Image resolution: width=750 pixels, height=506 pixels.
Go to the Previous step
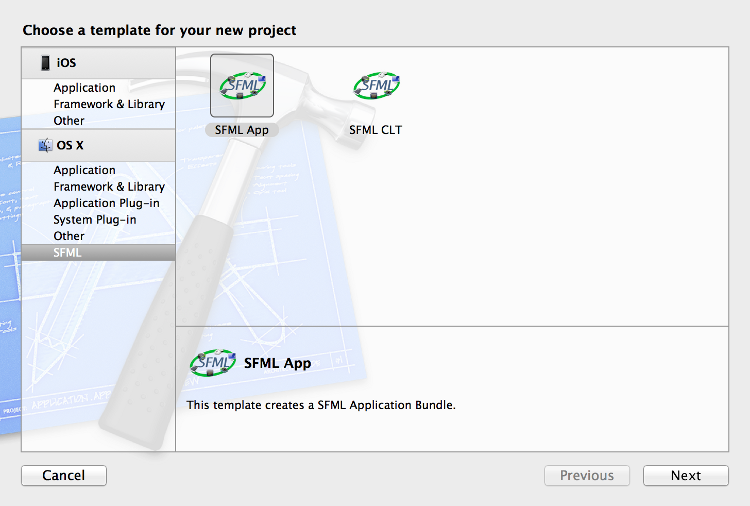coord(587,475)
